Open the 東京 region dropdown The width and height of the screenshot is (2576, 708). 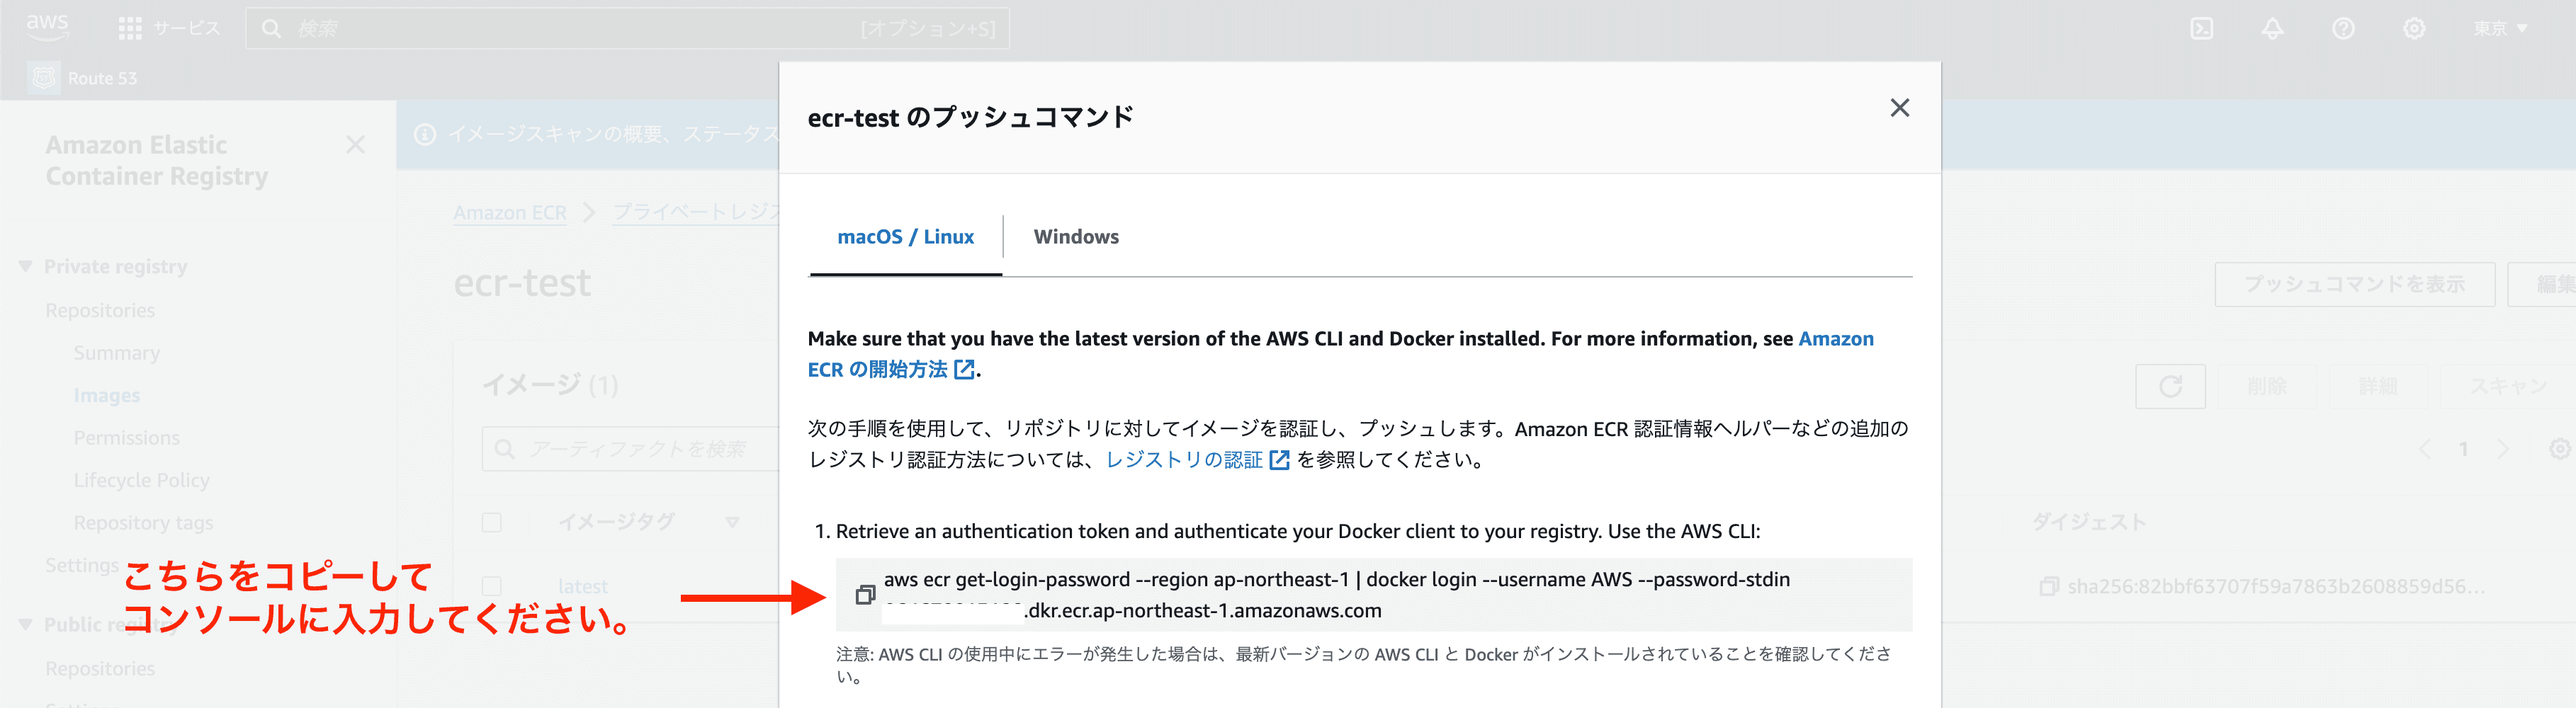point(2500,28)
